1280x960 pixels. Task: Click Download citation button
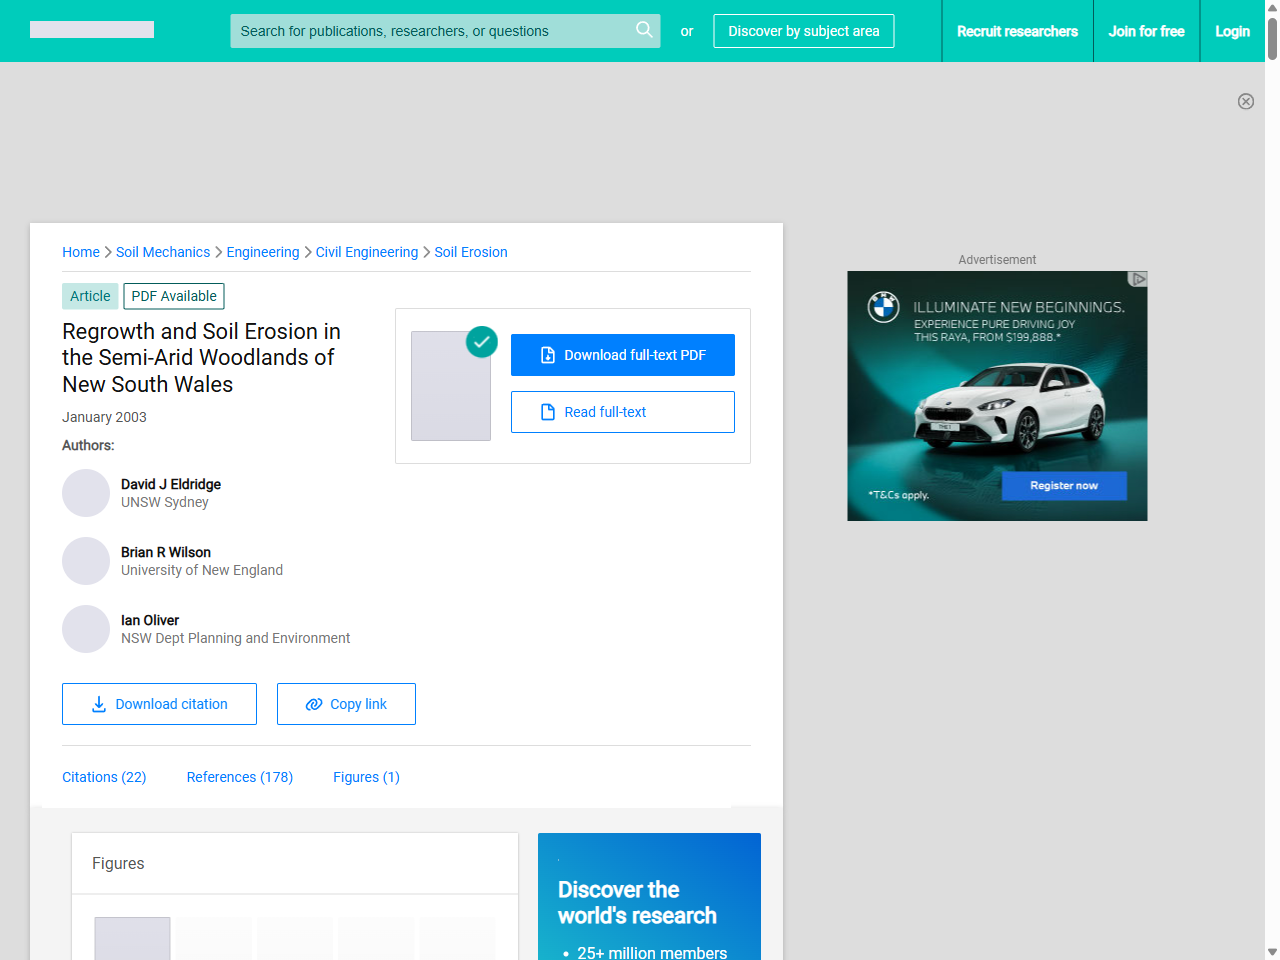coord(159,704)
